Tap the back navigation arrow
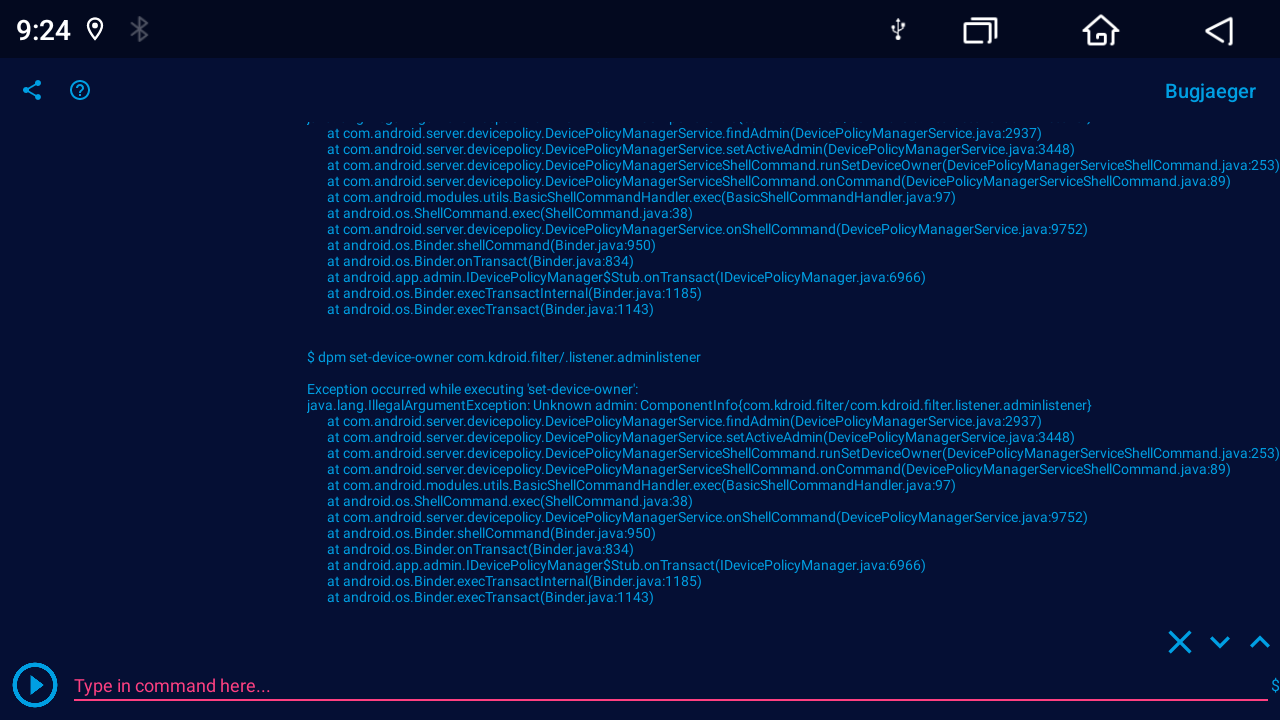1280x720 pixels. (x=1218, y=31)
